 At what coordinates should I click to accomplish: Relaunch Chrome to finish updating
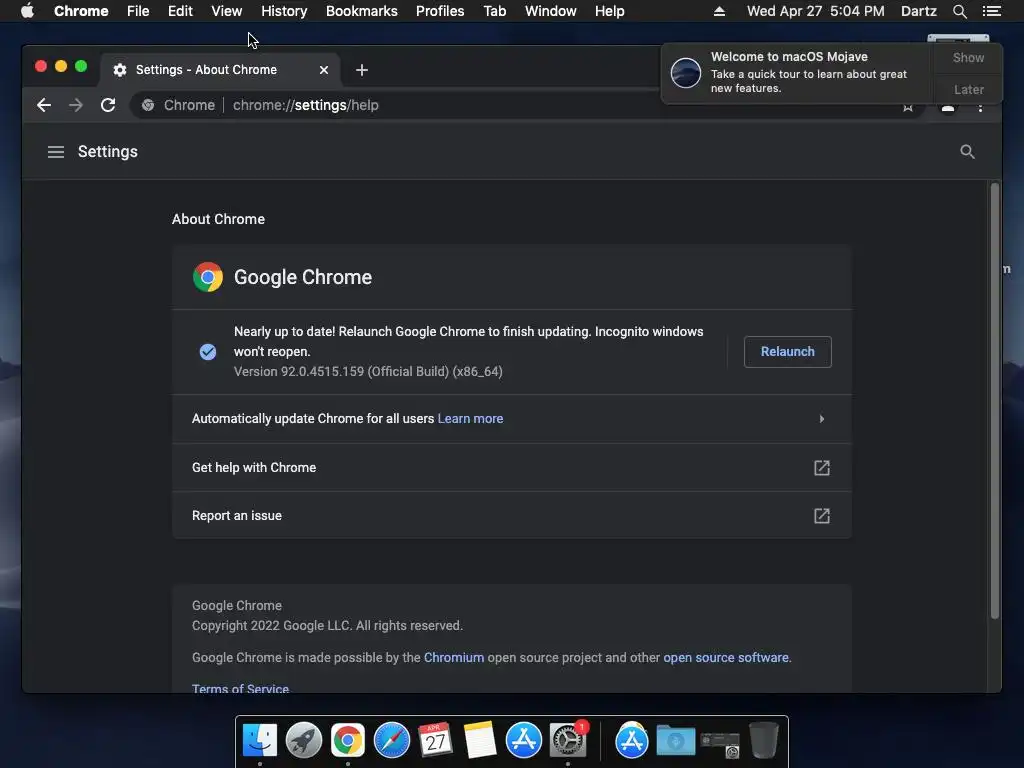(788, 352)
